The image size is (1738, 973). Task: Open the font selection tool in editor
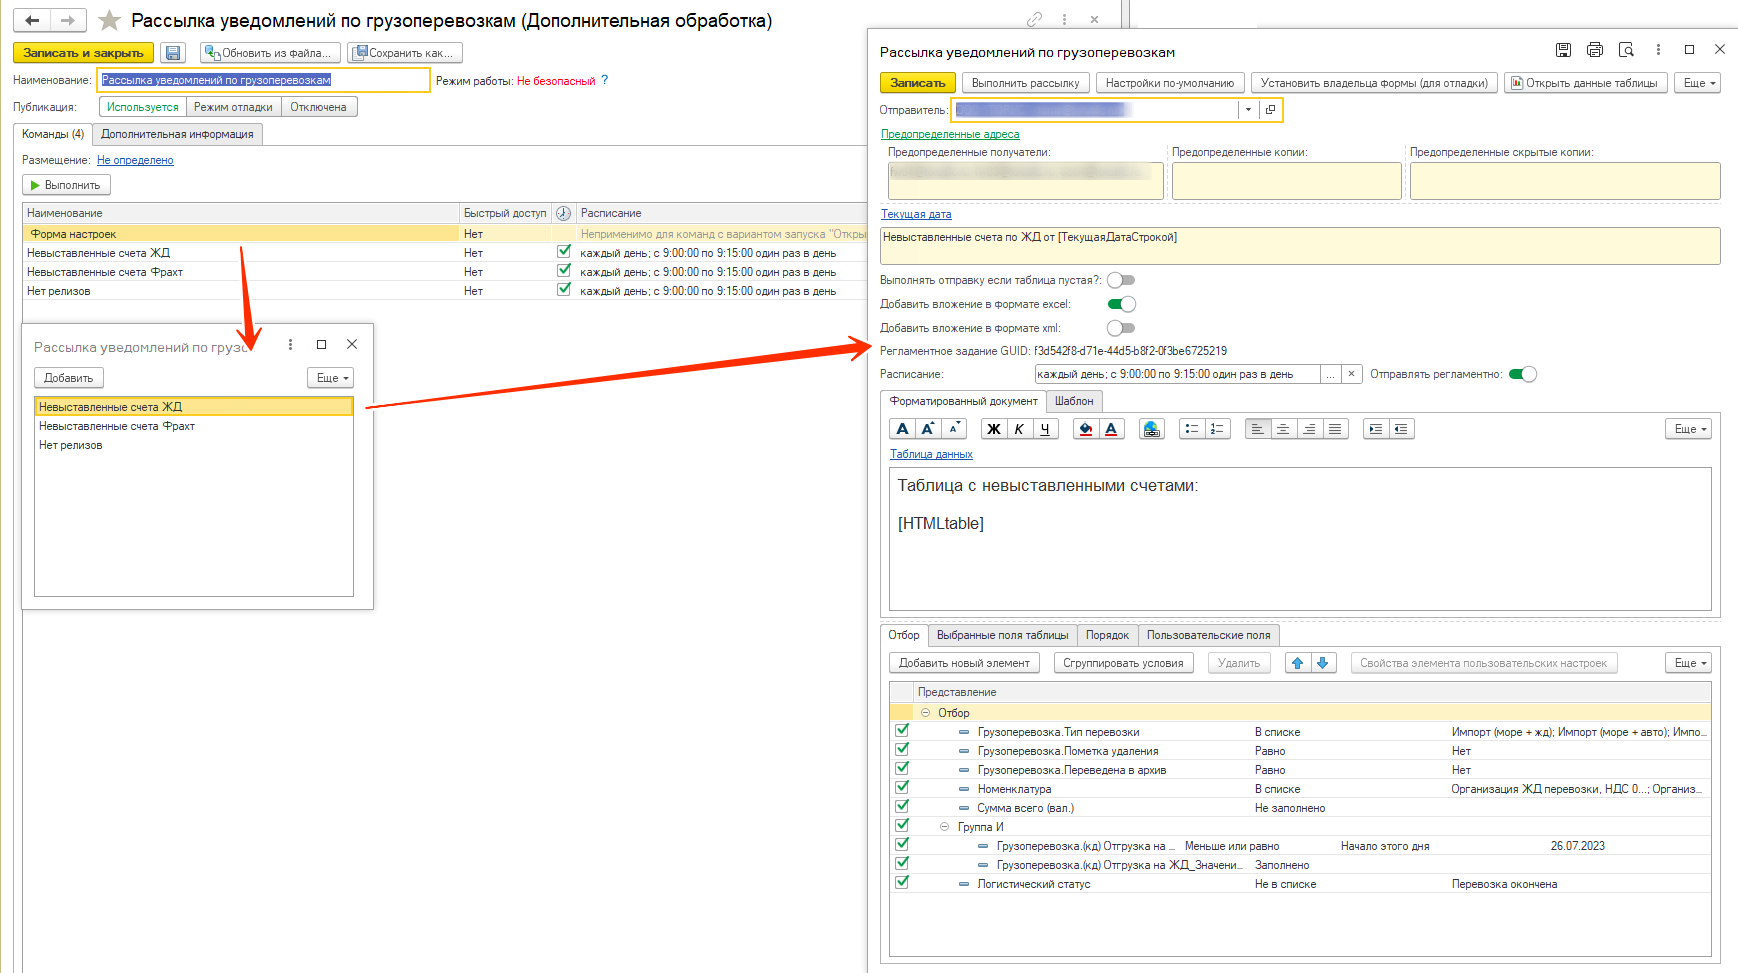pyautogui.click(x=902, y=429)
